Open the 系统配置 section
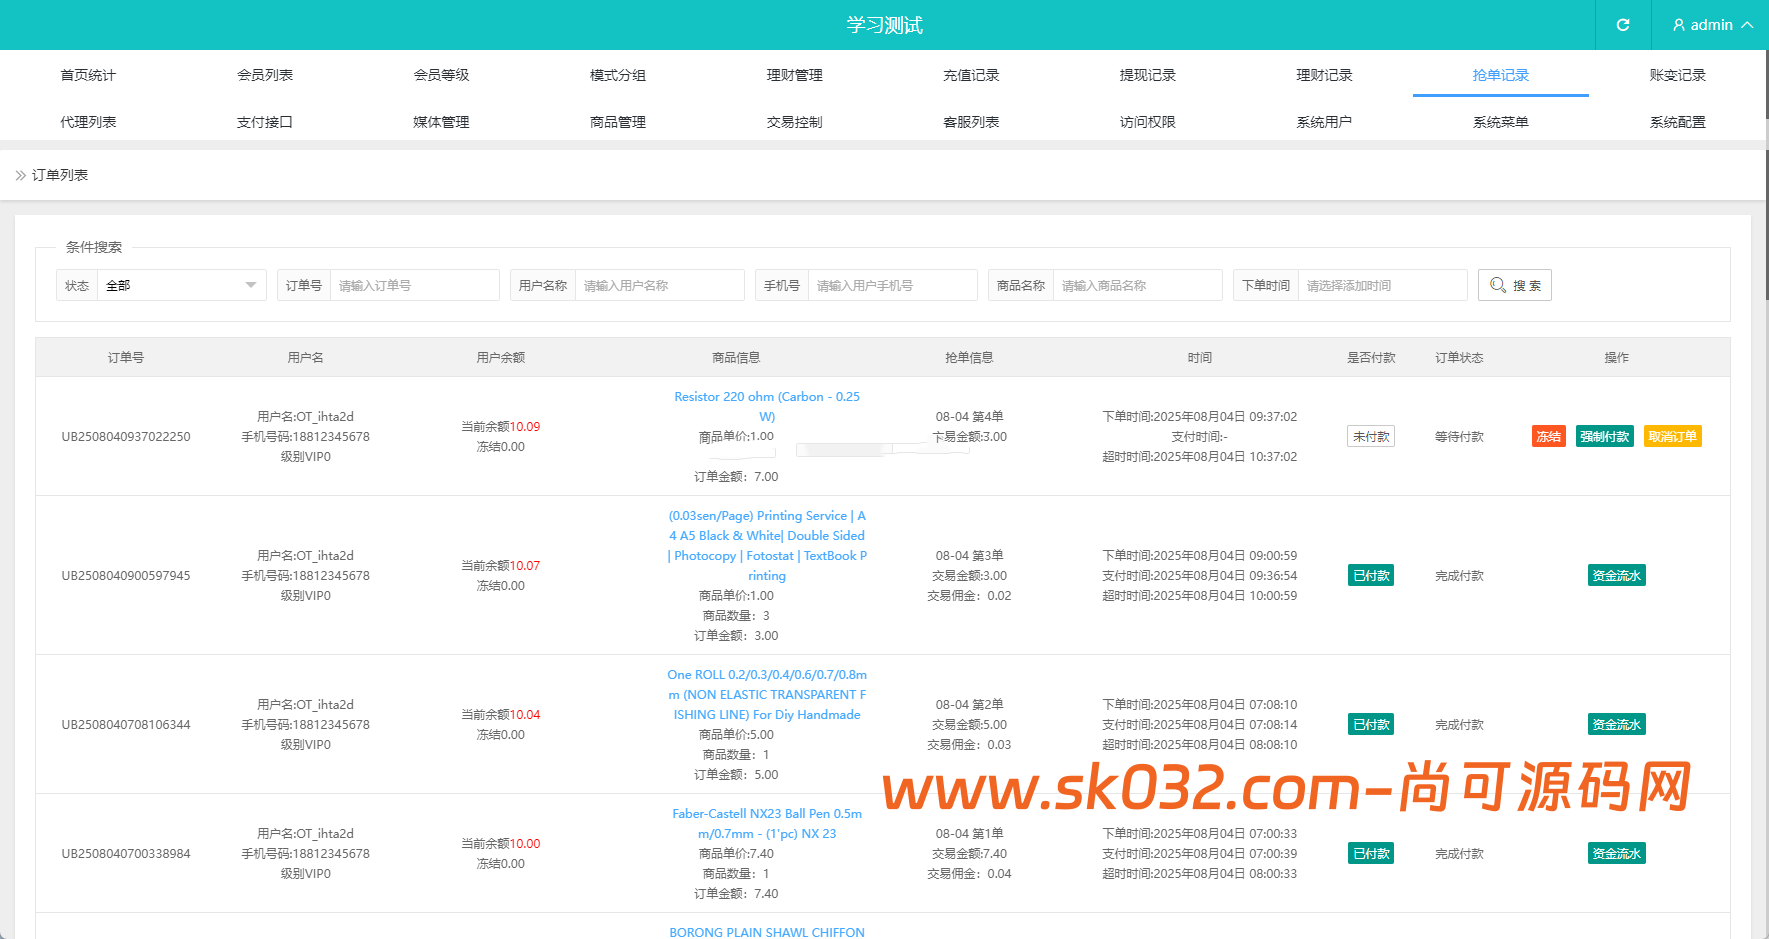The width and height of the screenshot is (1769, 939). (1677, 121)
